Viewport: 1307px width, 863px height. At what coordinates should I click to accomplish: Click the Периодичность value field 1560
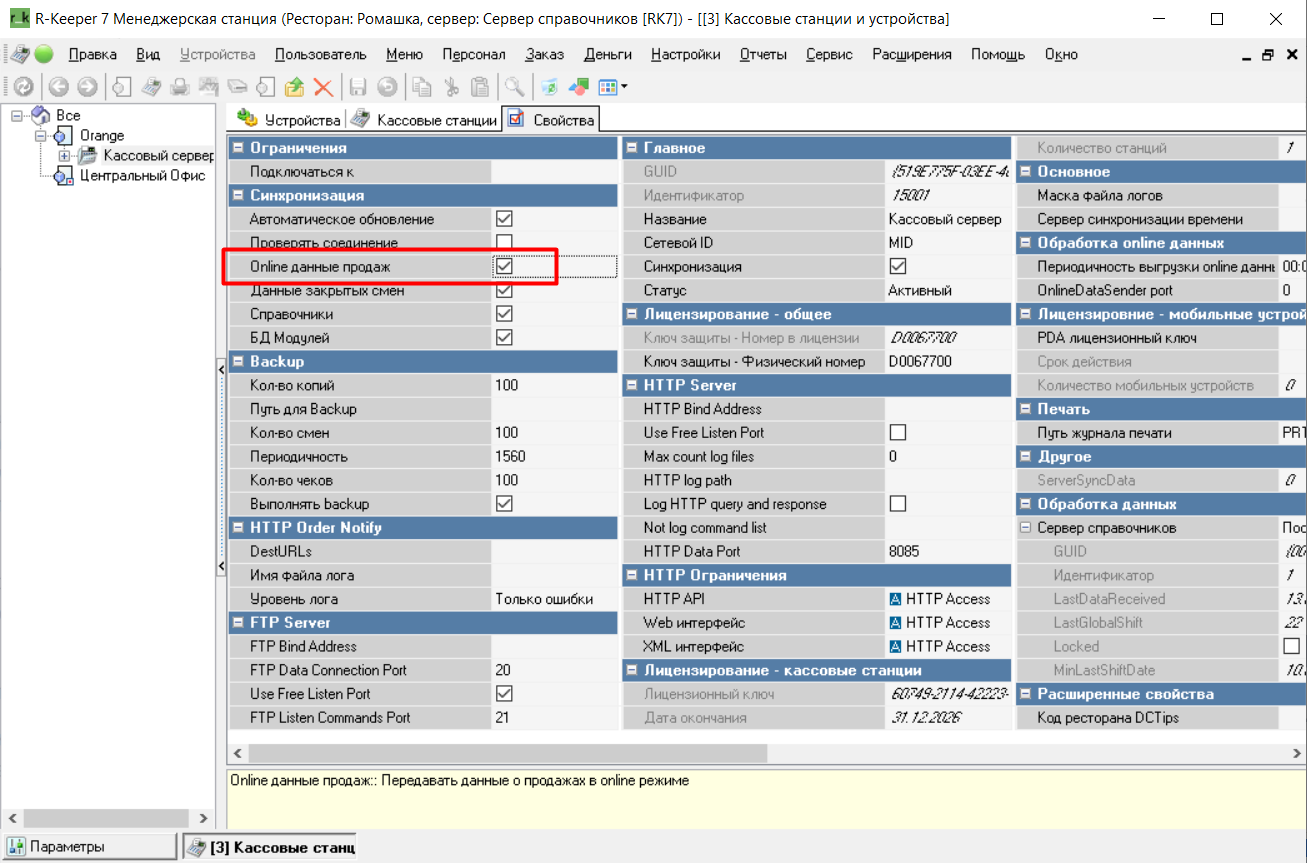tap(552, 457)
